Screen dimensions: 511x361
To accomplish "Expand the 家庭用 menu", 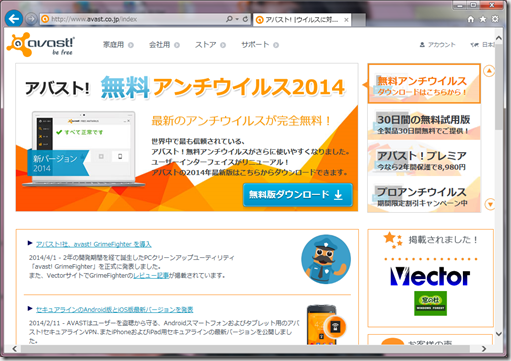I will click(118, 45).
